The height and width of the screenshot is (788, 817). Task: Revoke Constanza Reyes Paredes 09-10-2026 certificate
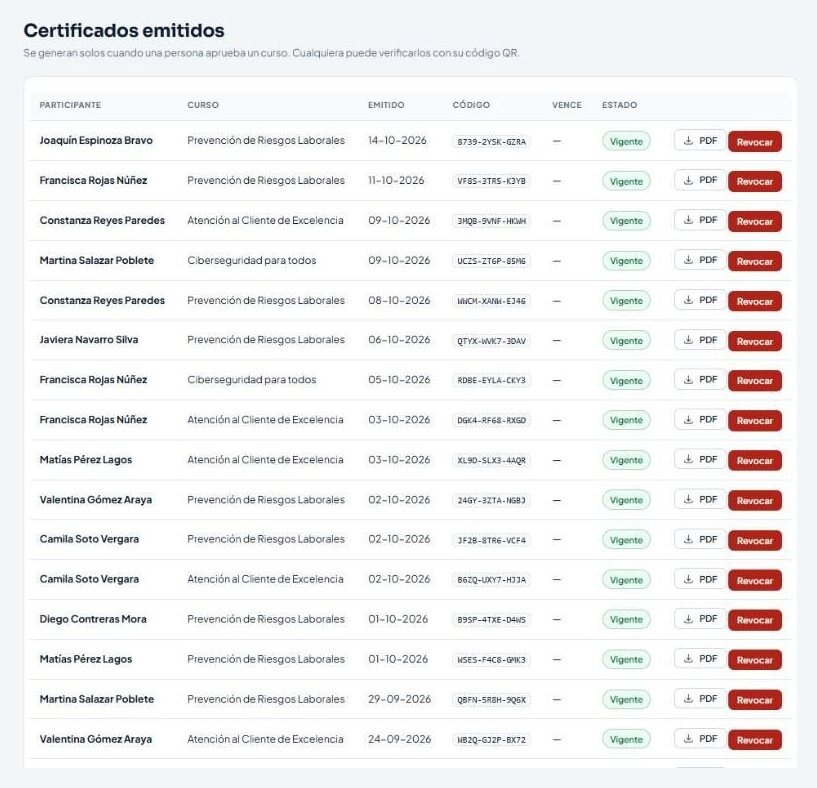click(x=754, y=221)
